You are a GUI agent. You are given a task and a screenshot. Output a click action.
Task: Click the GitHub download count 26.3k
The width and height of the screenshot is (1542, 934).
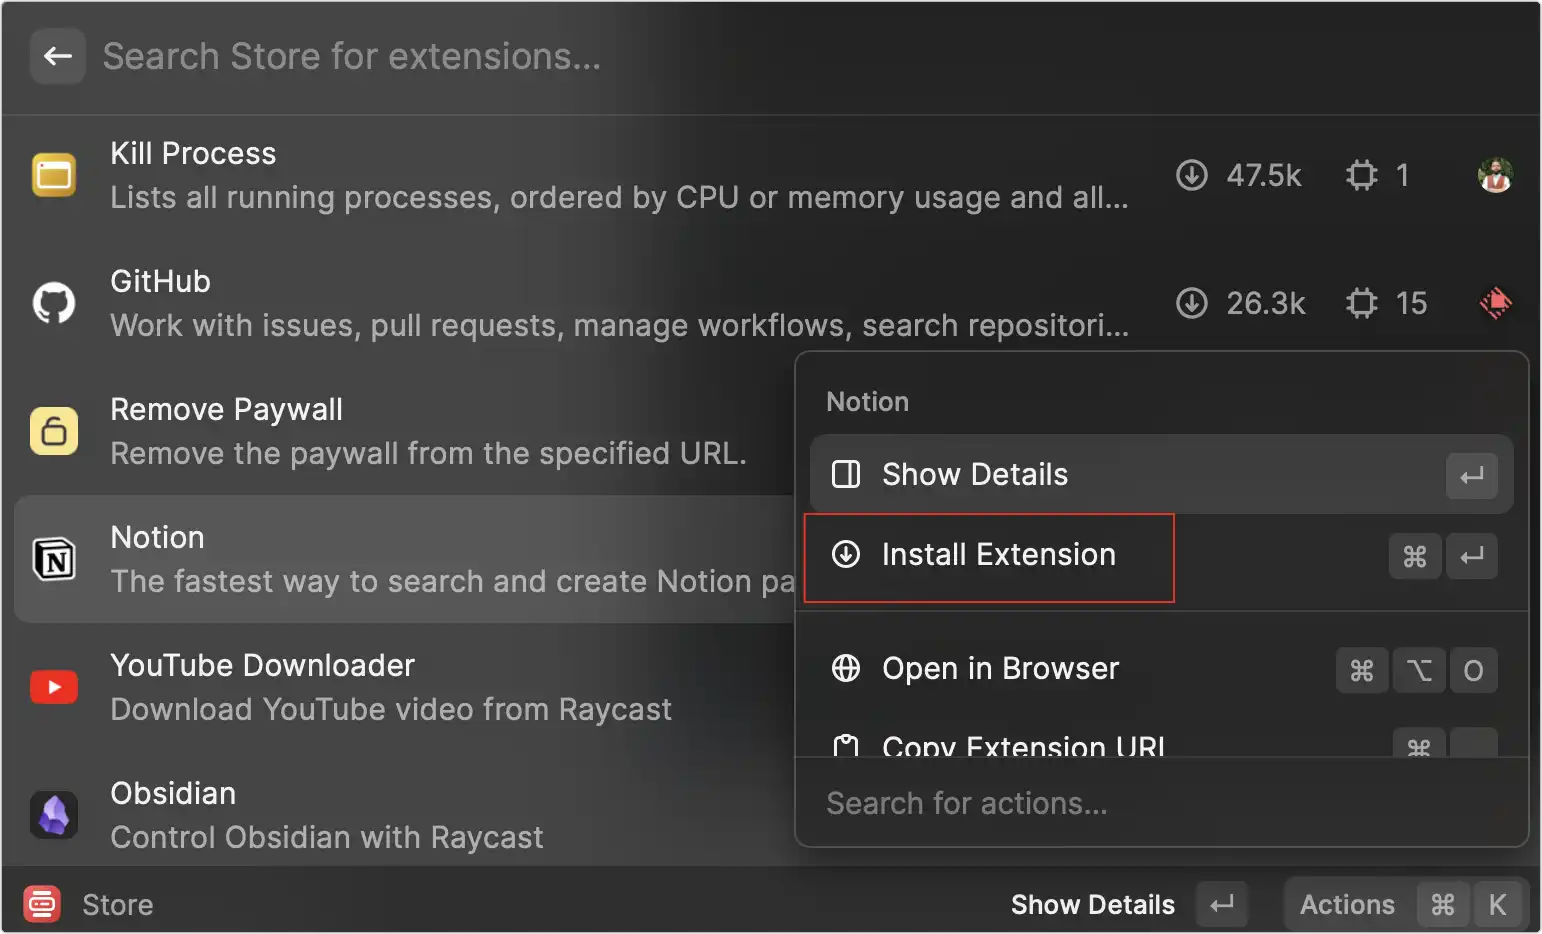tap(1265, 303)
